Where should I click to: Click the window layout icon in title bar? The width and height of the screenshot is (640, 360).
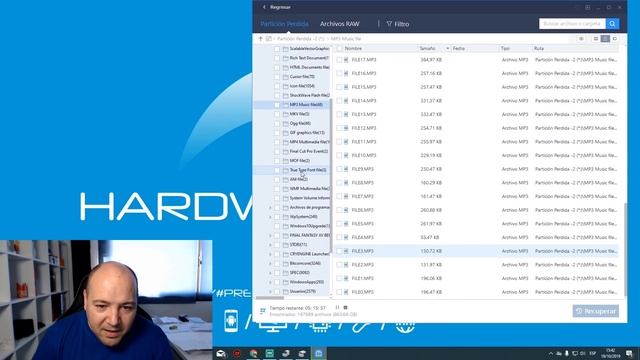coord(587,7)
